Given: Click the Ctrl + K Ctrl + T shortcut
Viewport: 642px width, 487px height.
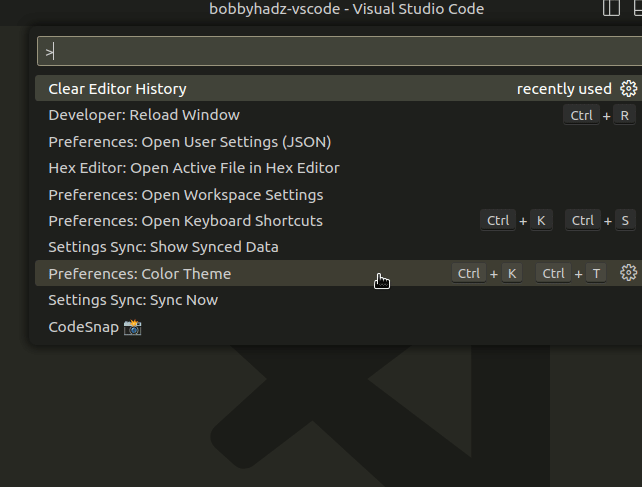Looking at the screenshot, I should 529,273.
